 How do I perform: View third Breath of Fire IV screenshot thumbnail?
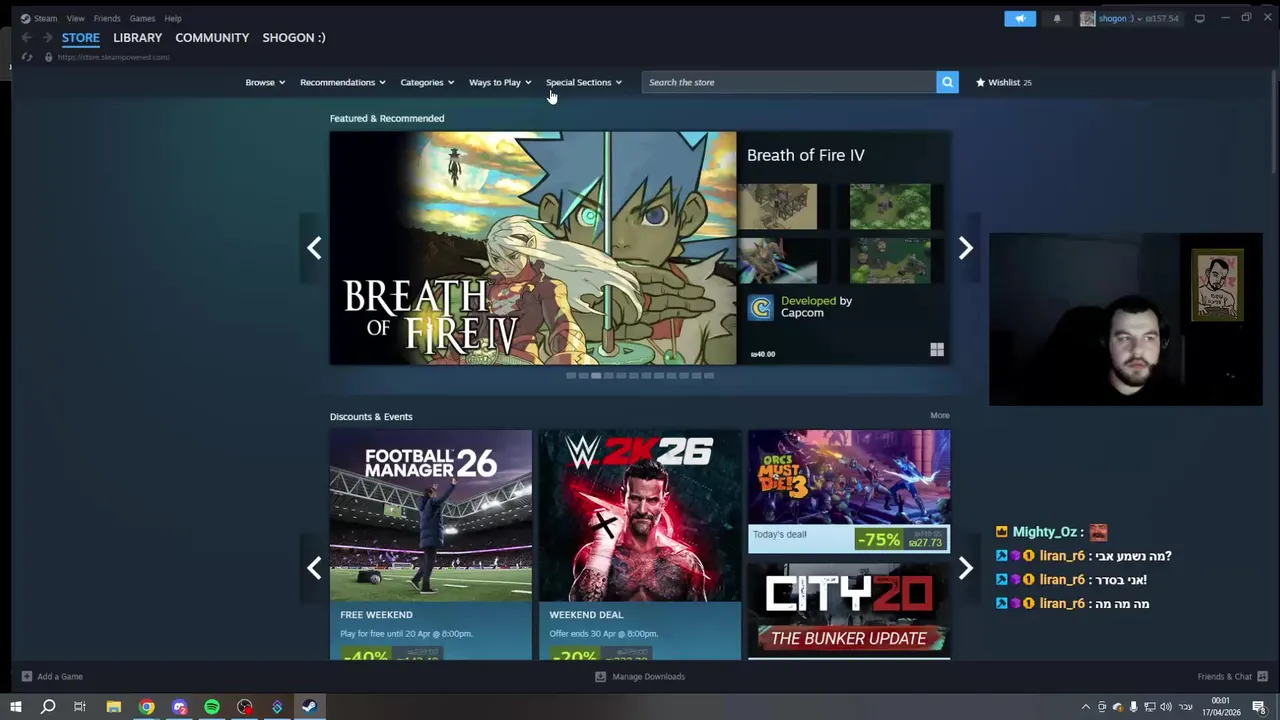coord(778,260)
